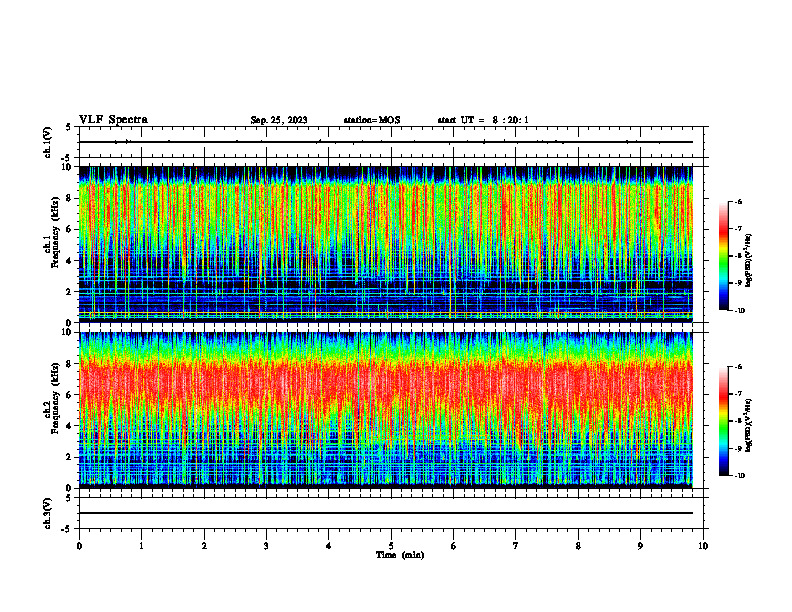Click the time axis tick label '5'
This screenshot has width=792, height=612.
pos(391,546)
